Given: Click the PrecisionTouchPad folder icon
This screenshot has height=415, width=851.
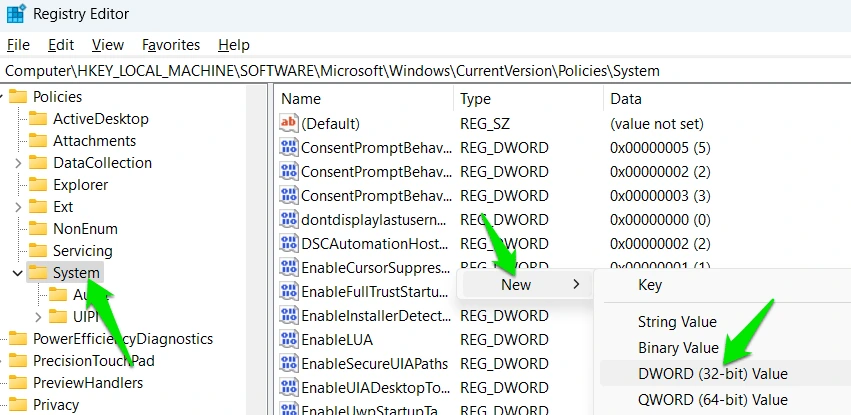Looking at the screenshot, I should [x=19, y=361].
